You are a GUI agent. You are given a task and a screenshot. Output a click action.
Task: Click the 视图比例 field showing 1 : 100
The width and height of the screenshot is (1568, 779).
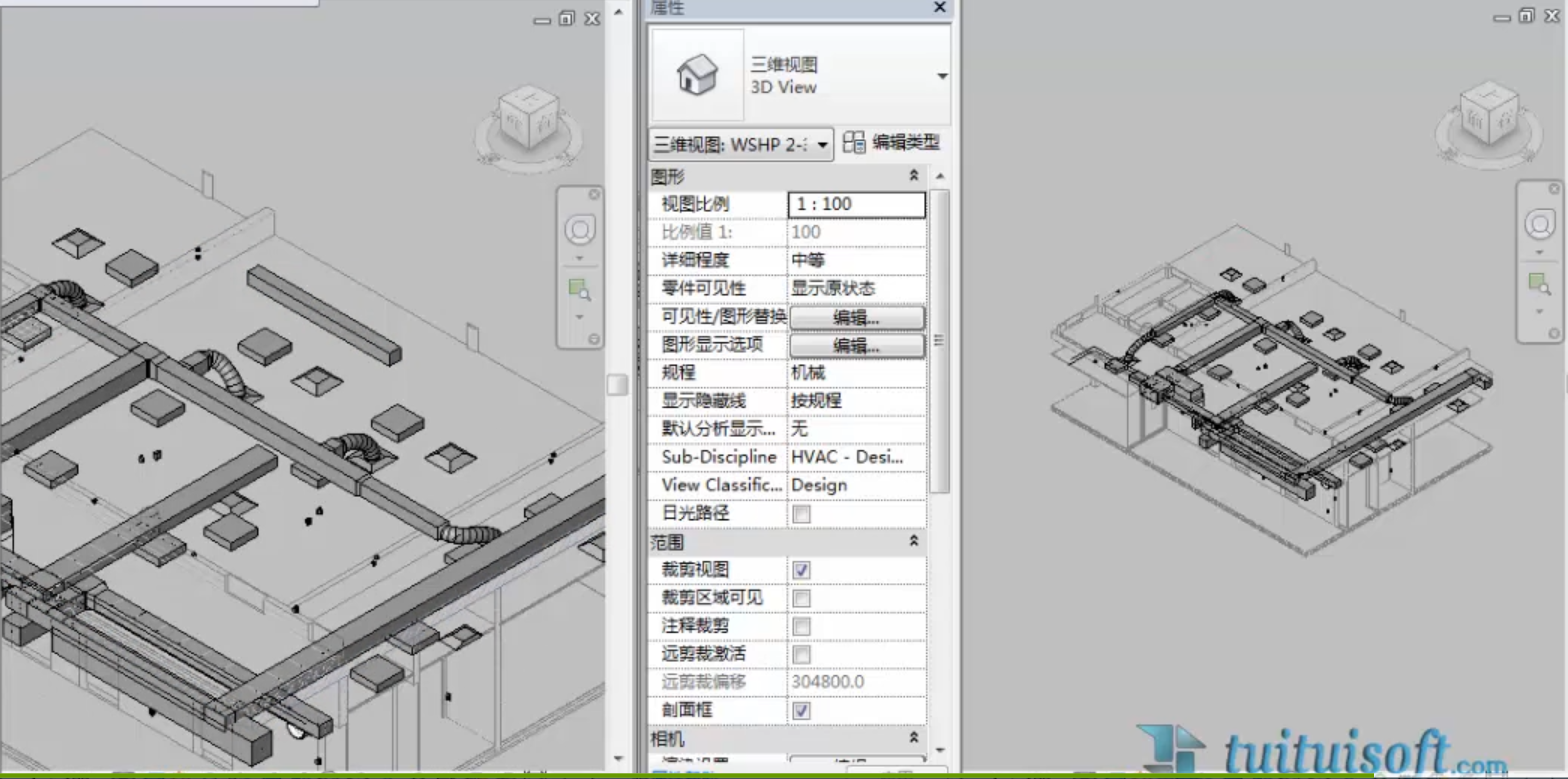click(857, 204)
